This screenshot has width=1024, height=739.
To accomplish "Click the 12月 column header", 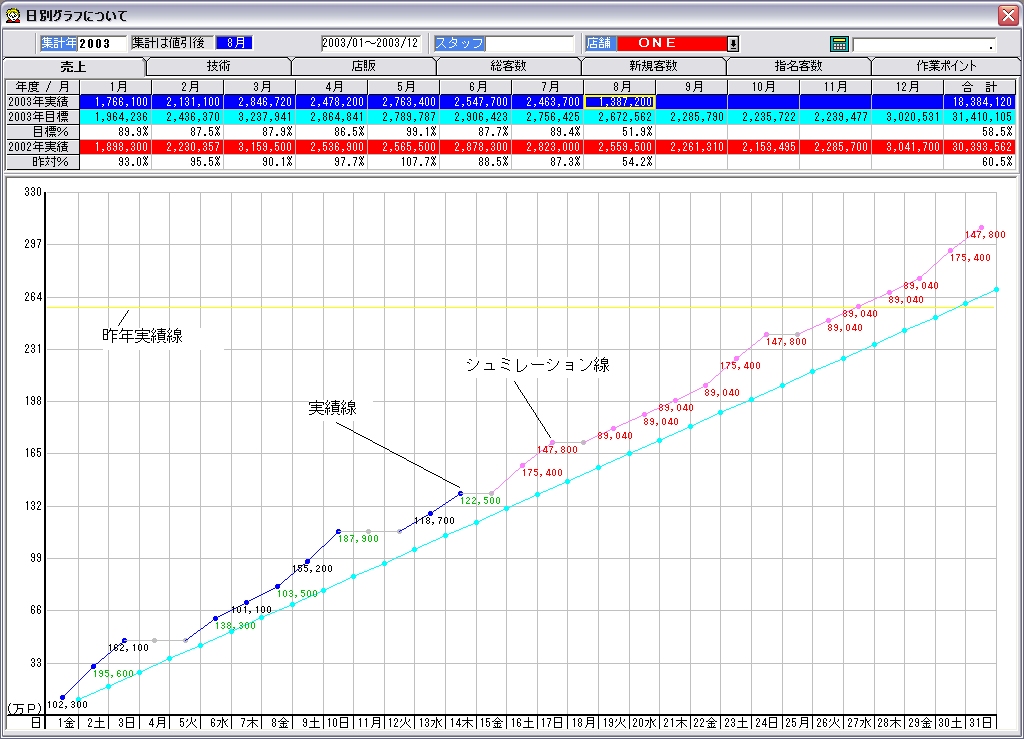I will pyautogui.click(x=907, y=87).
